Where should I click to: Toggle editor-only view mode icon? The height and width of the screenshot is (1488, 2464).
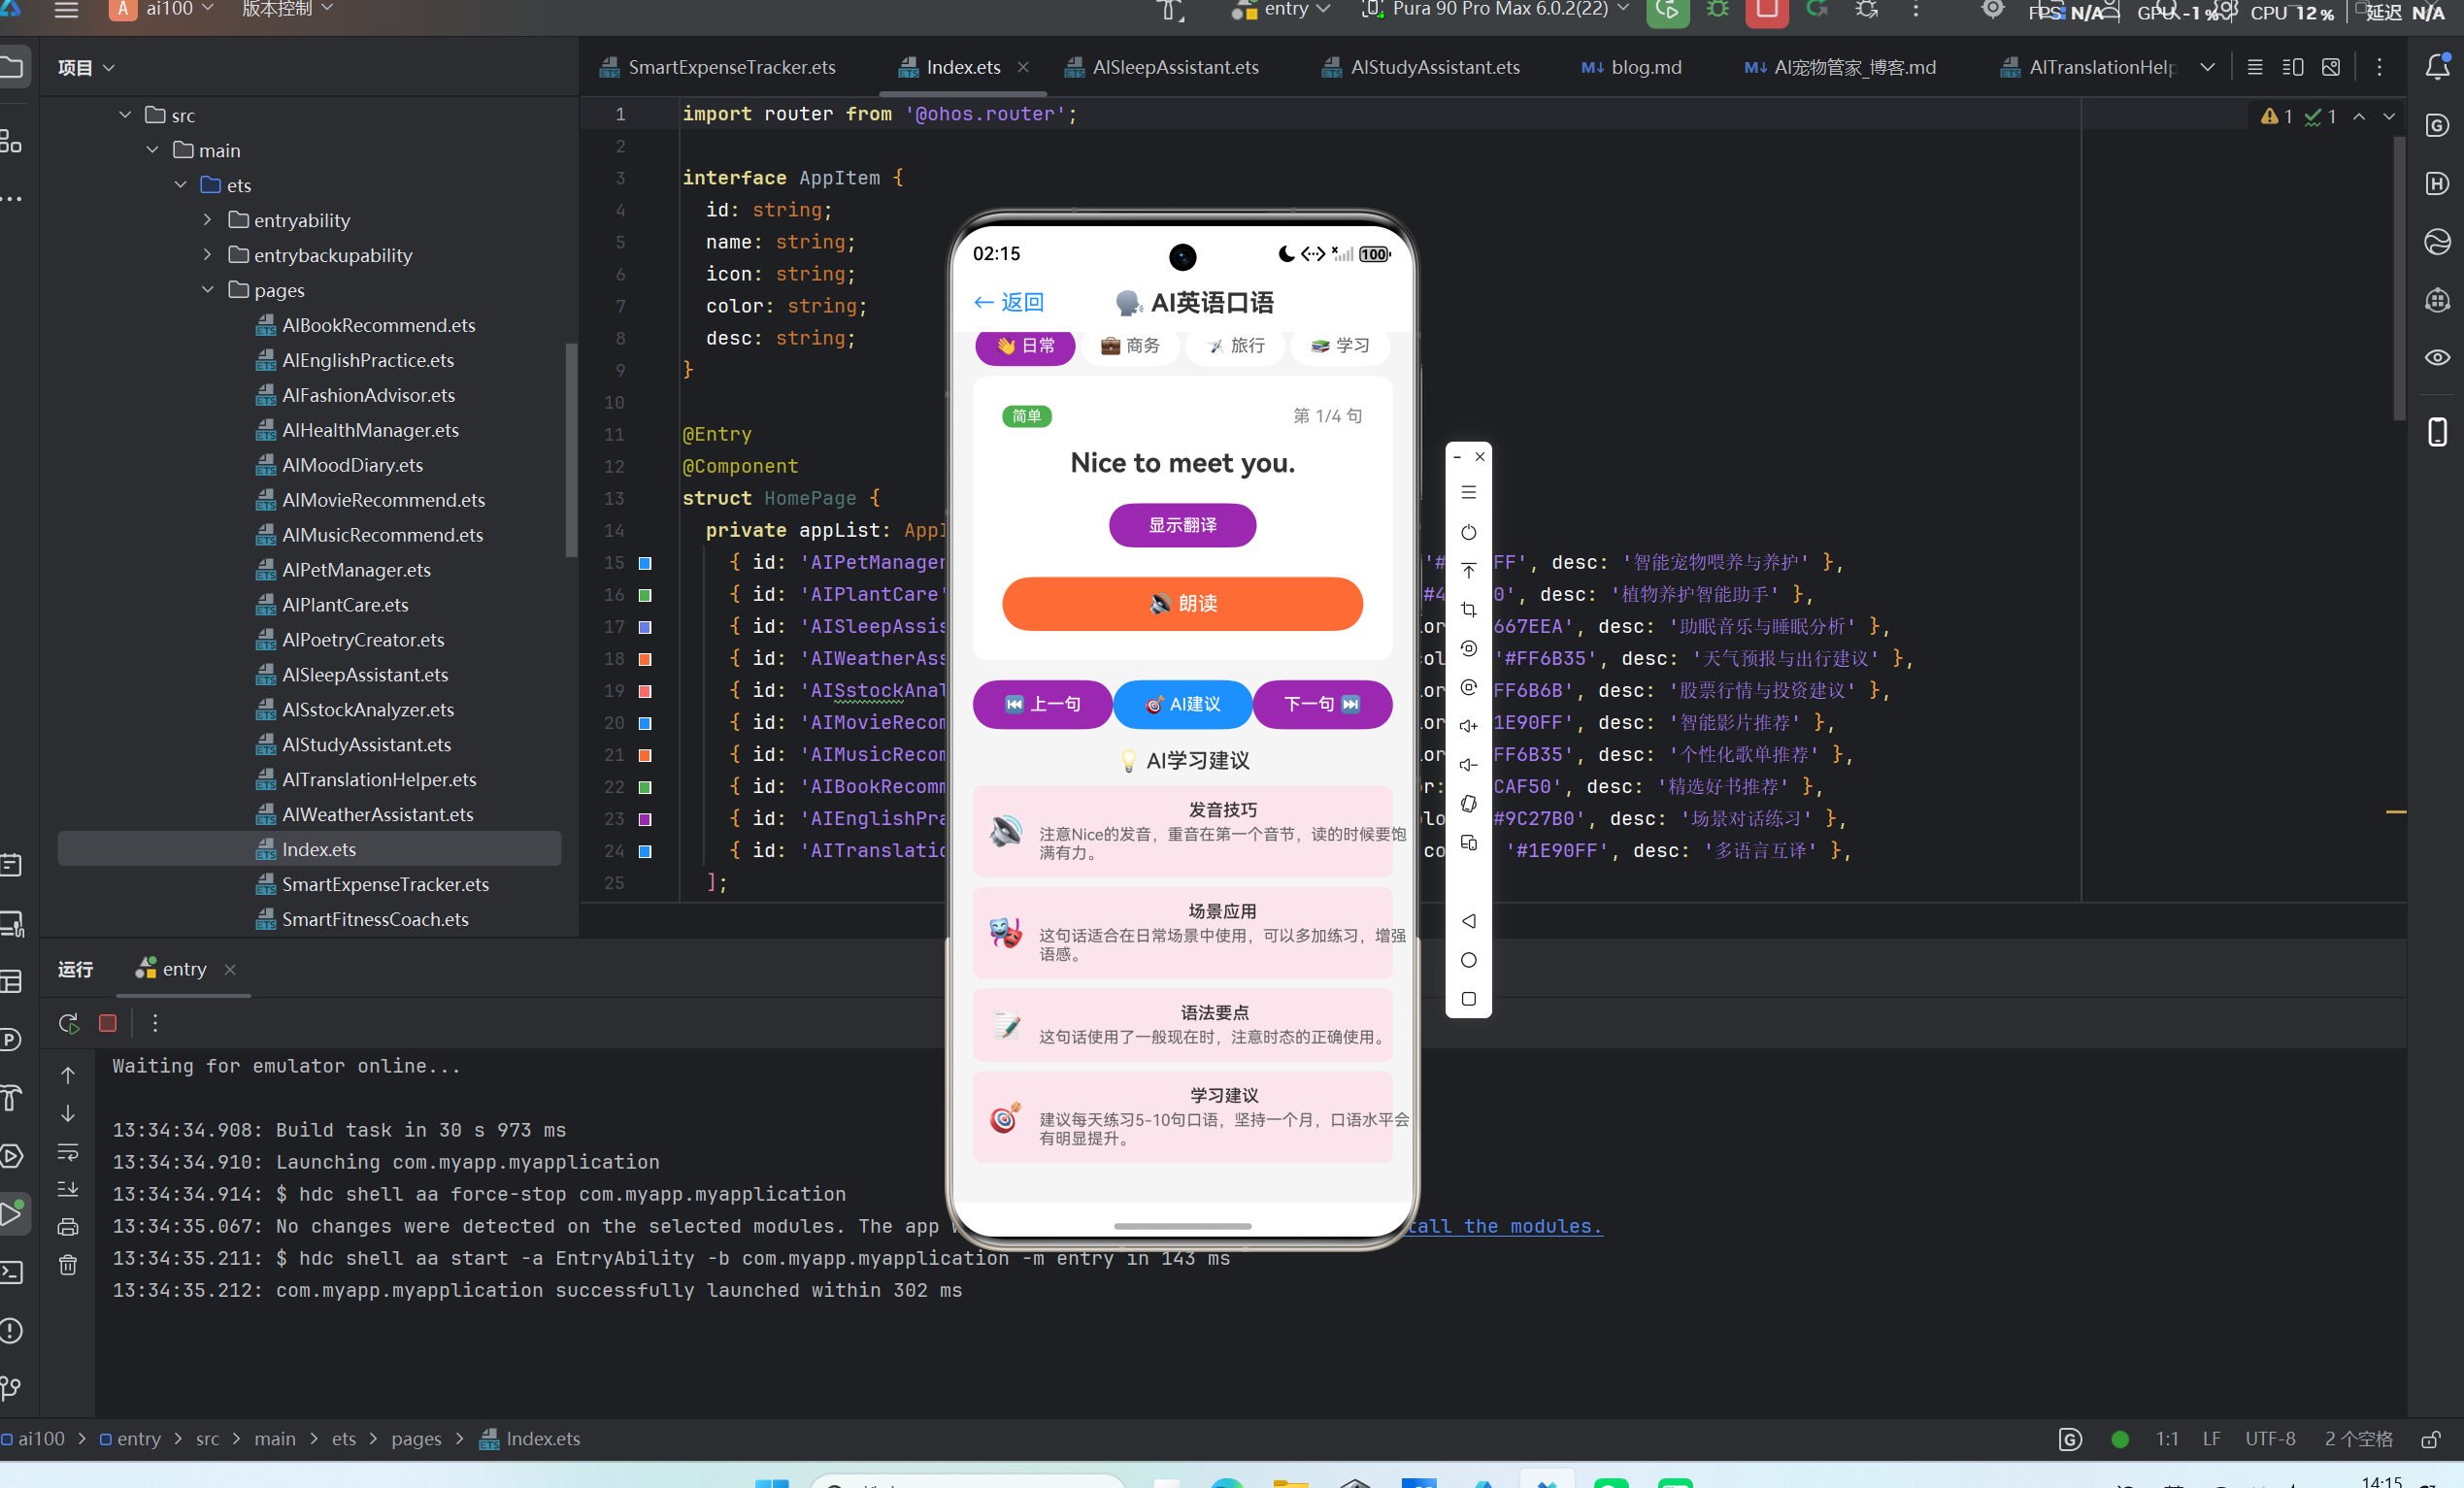pos(2255,67)
